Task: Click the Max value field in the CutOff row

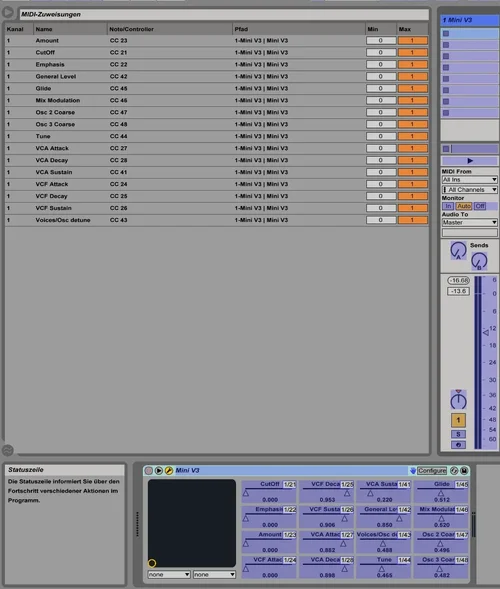Action: tap(412, 53)
